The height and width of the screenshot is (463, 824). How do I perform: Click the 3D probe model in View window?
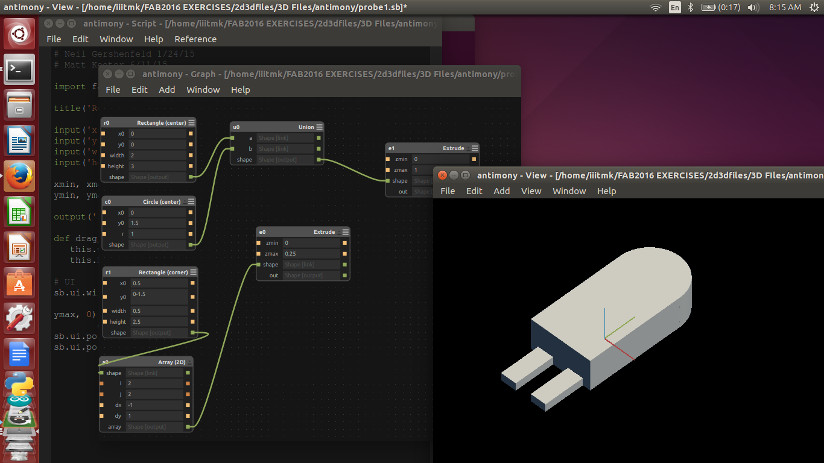(x=596, y=328)
